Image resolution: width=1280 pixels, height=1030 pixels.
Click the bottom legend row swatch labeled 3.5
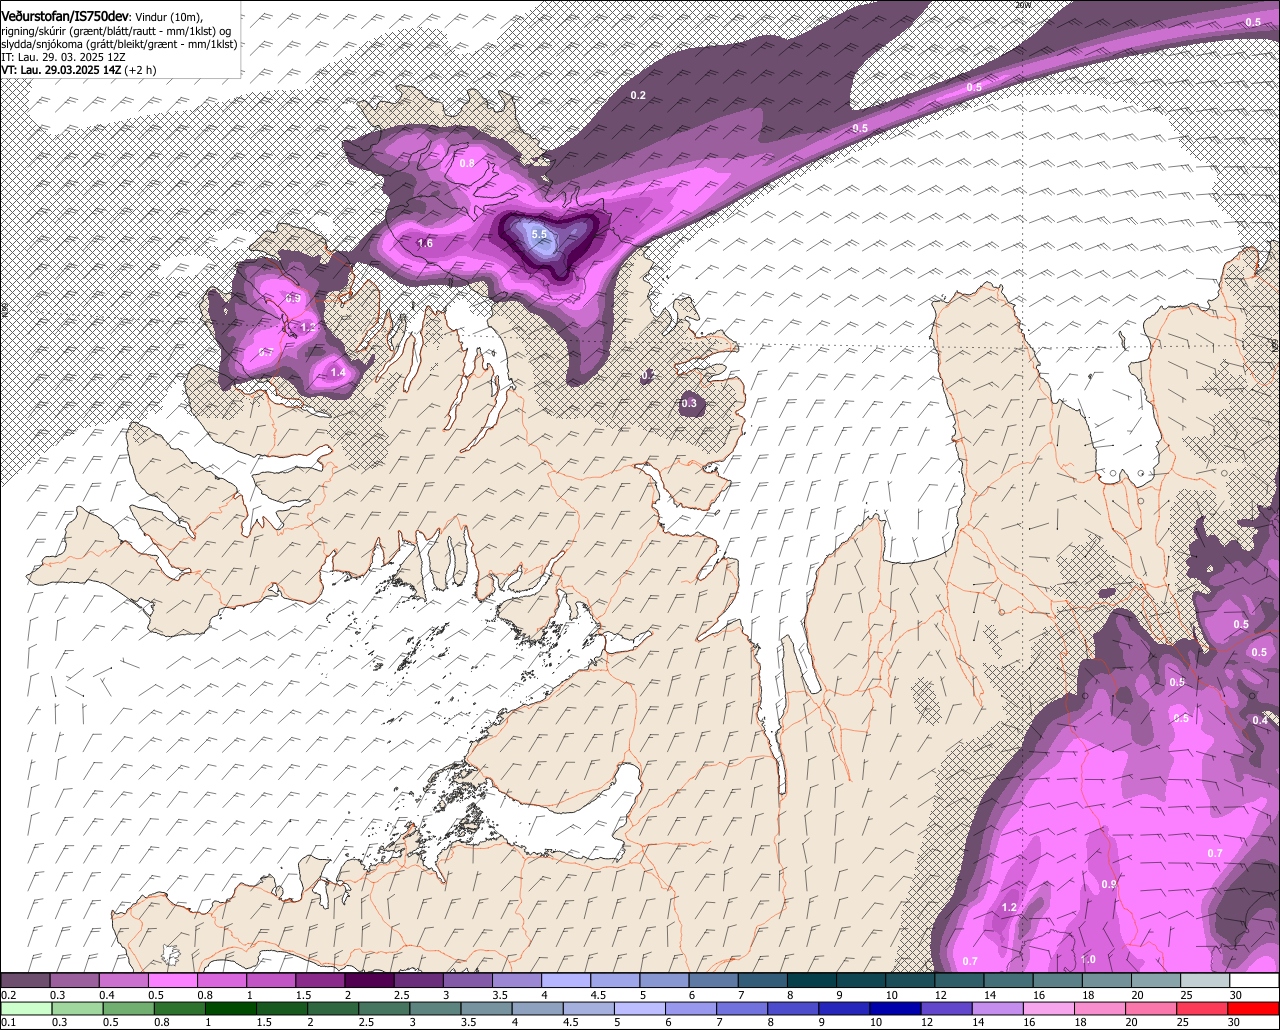[487, 1009]
